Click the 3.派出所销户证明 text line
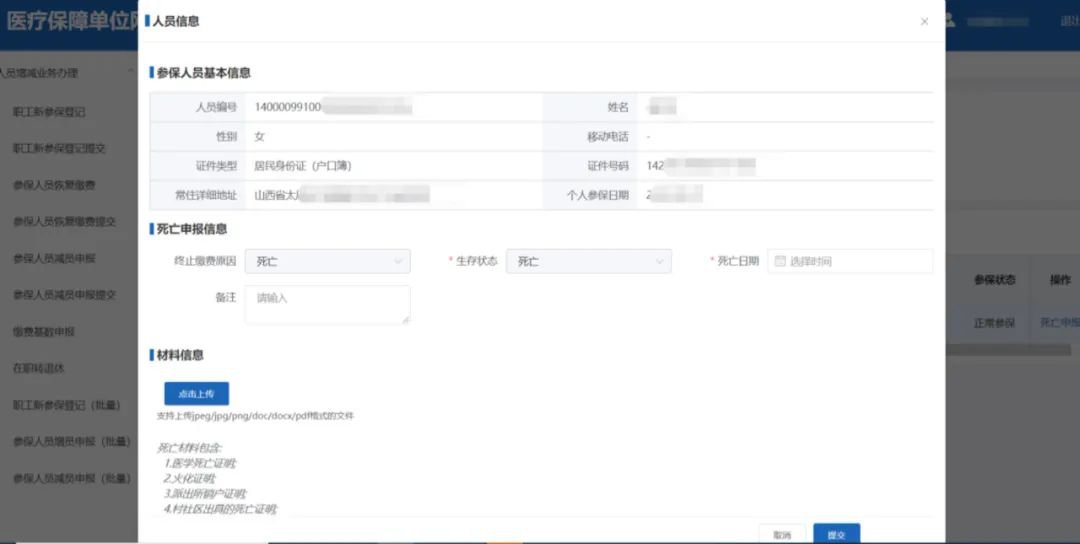This screenshot has height=544, width=1080. coord(205,494)
